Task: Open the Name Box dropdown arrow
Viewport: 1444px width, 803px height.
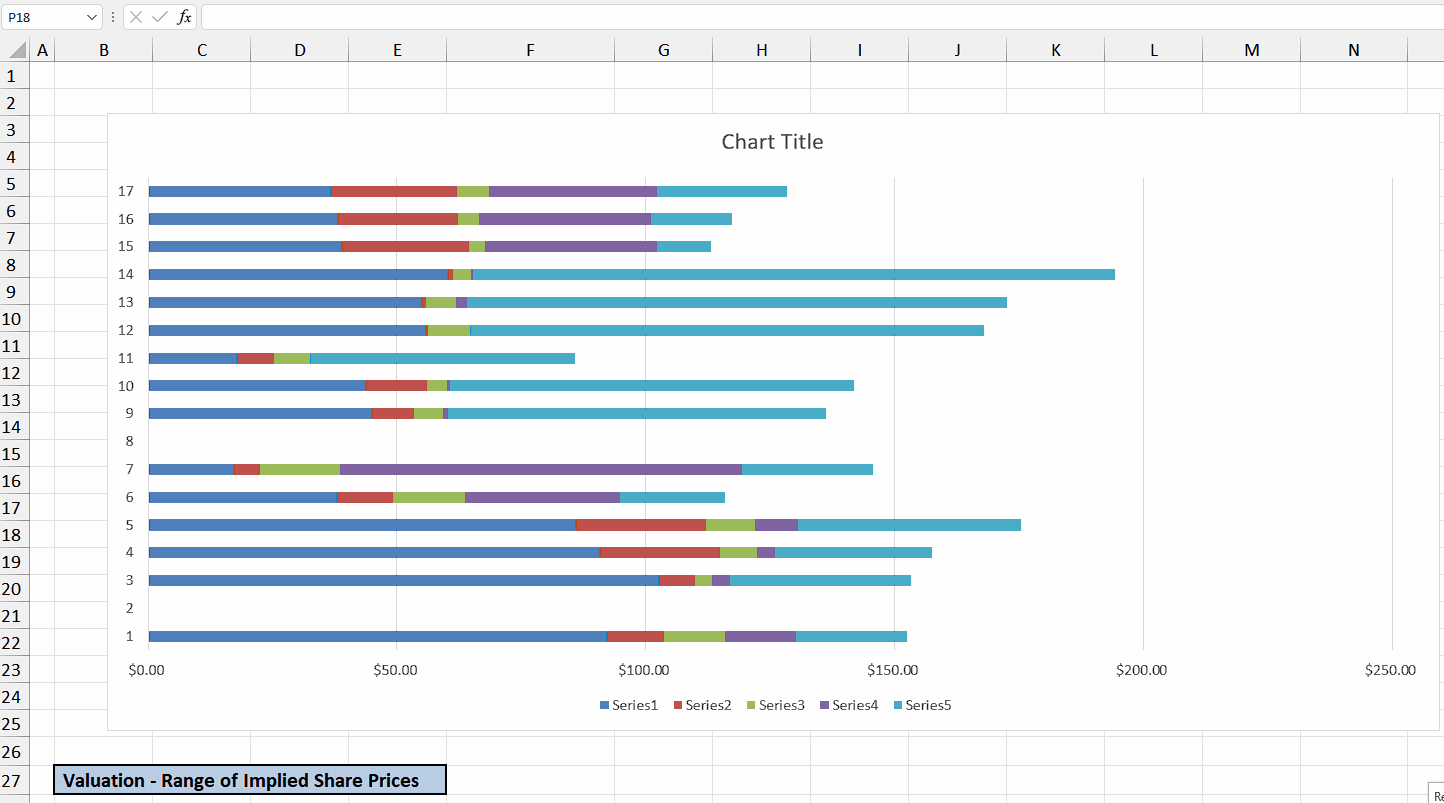Action: (90, 16)
